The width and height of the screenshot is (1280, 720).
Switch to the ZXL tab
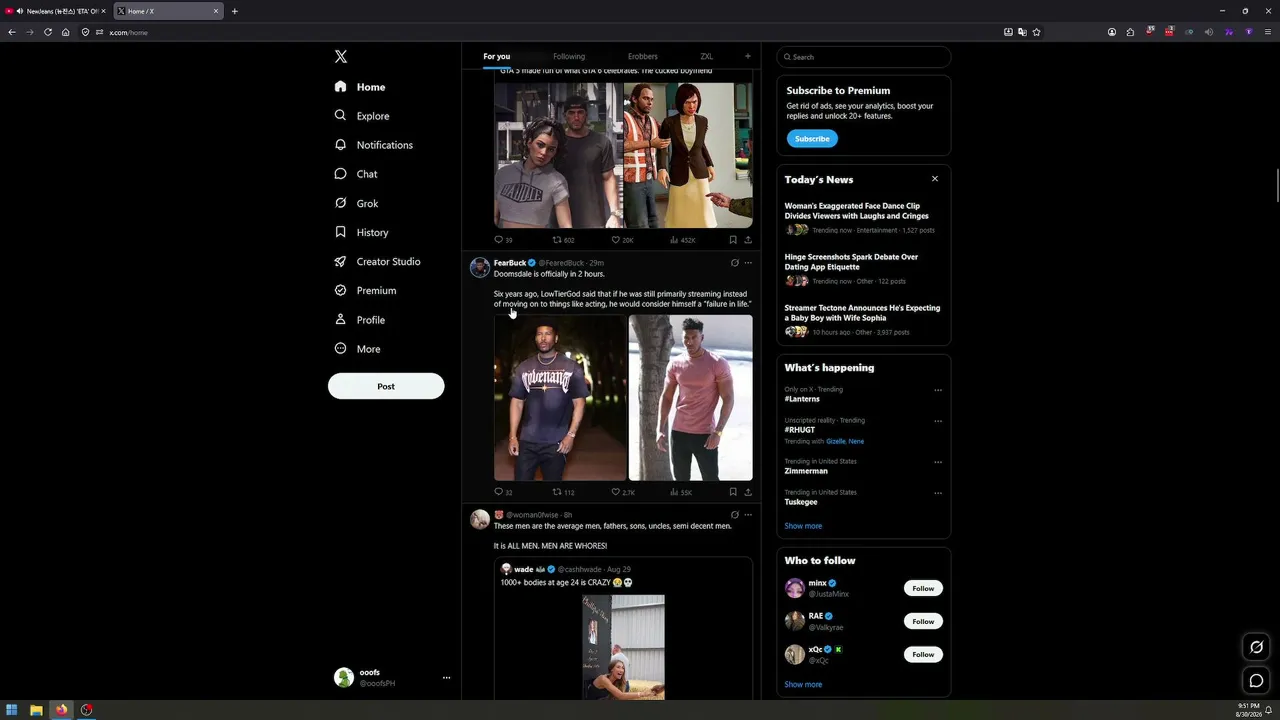(x=706, y=57)
